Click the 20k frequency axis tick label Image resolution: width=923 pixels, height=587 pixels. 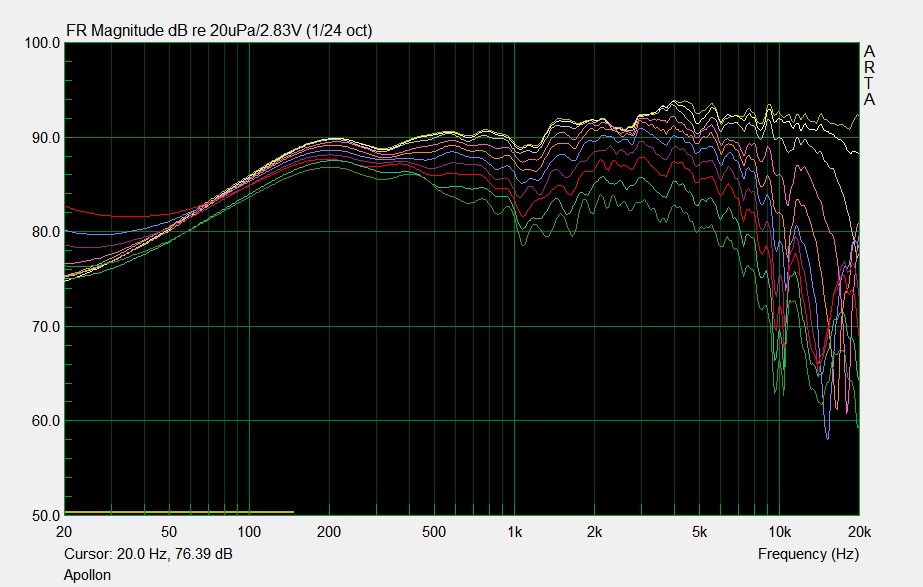(x=858, y=531)
